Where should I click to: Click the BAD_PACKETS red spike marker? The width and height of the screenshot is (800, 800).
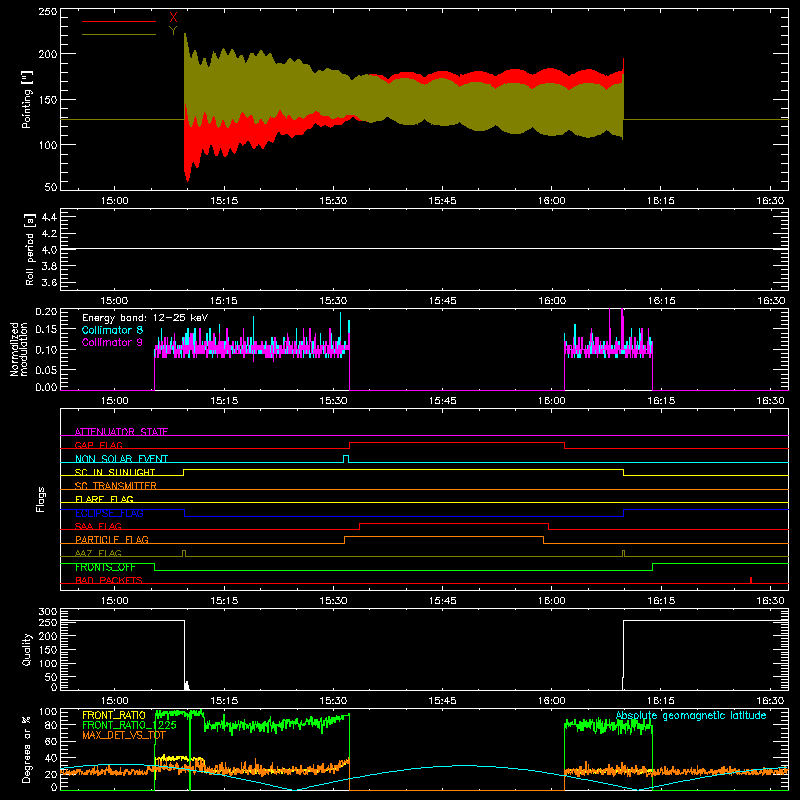pyautogui.click(x=751, y=580)
